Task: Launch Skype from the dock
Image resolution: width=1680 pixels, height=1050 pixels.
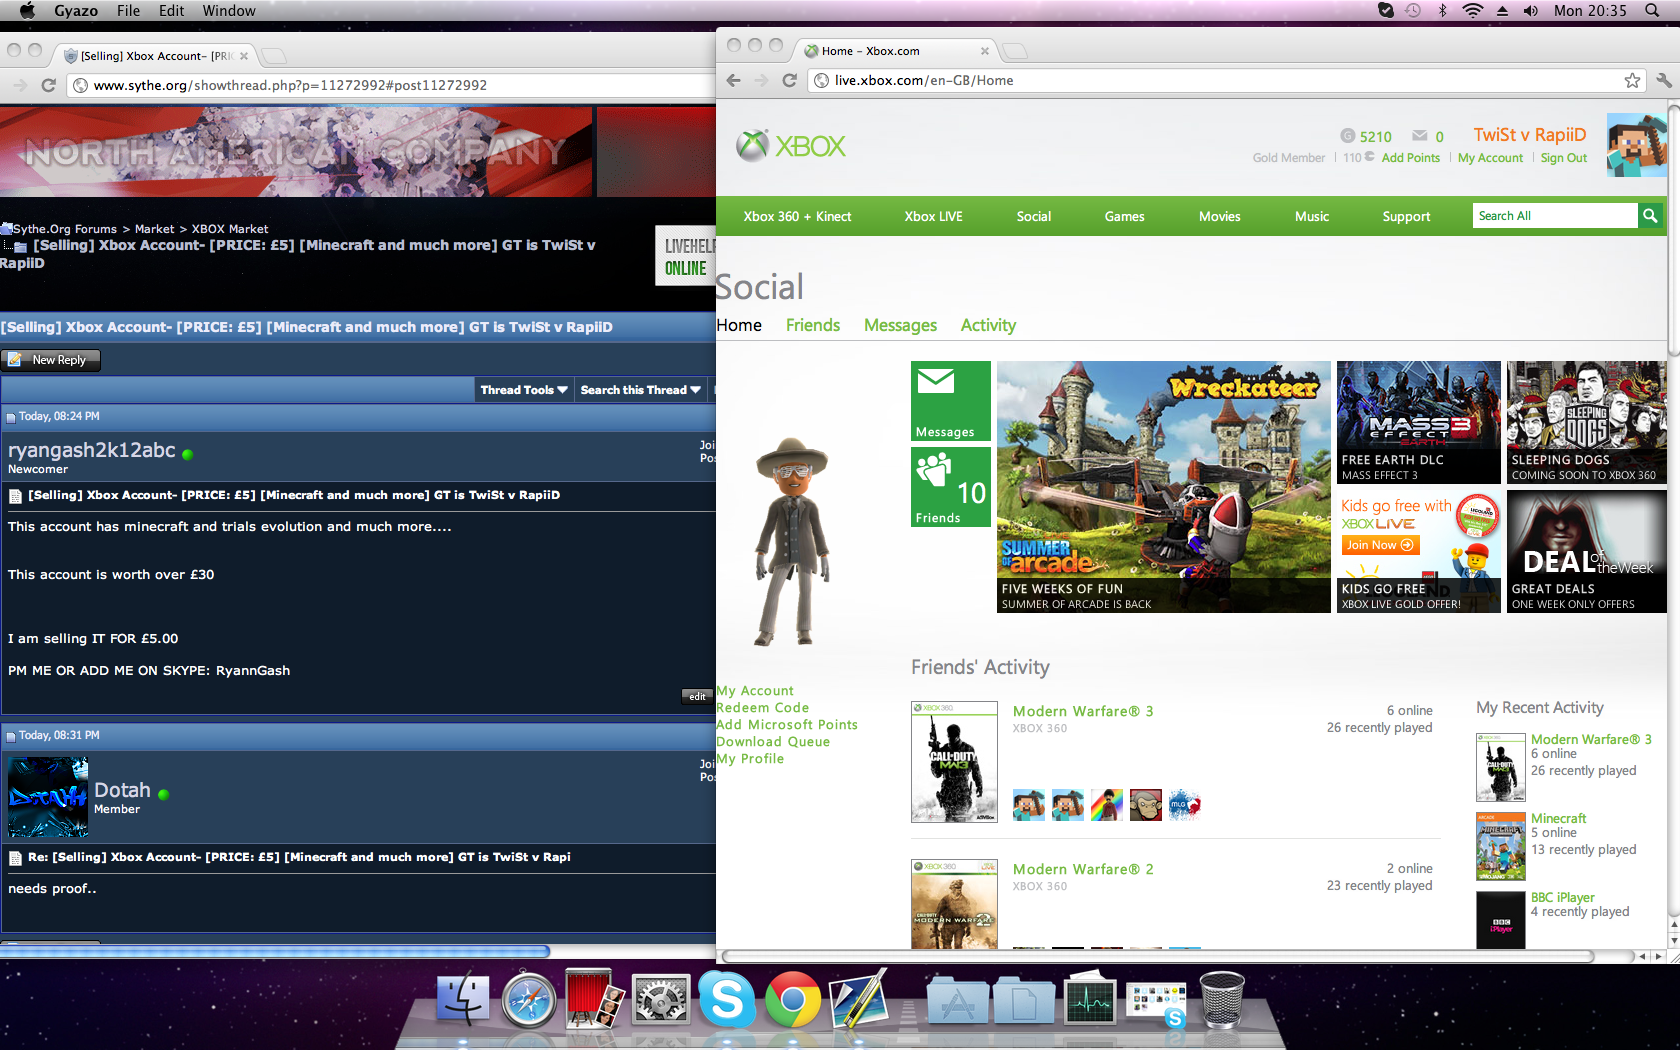Action: [727, 999]
